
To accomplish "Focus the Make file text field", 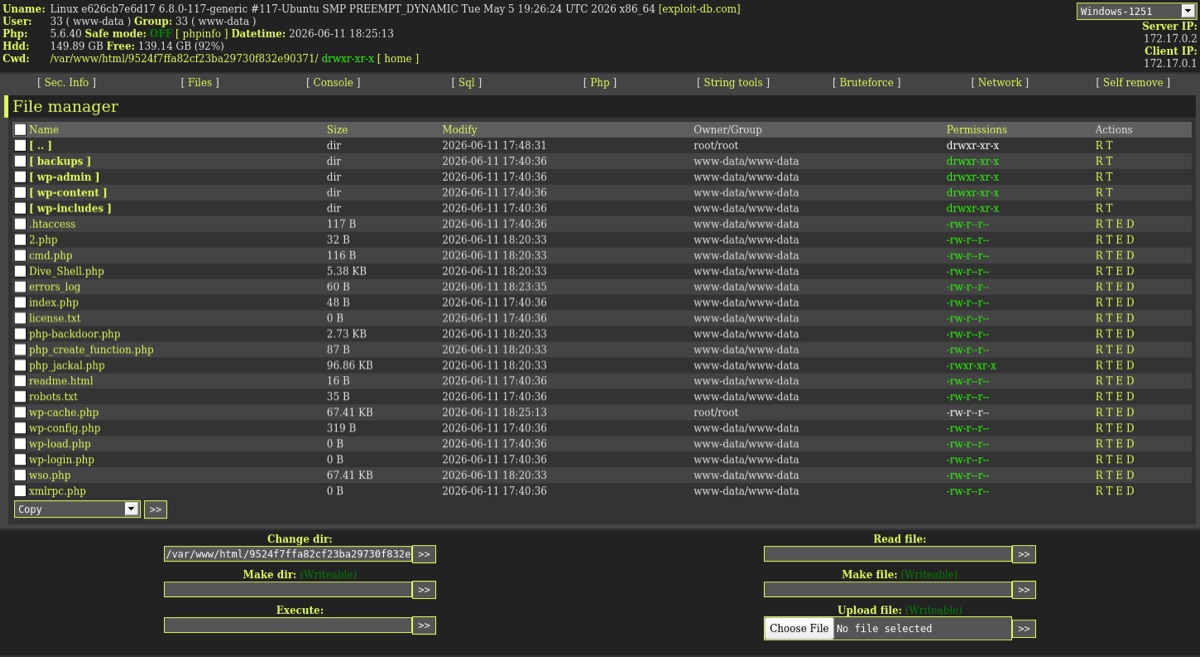I will pyautogui.click(x=888, y=590).
